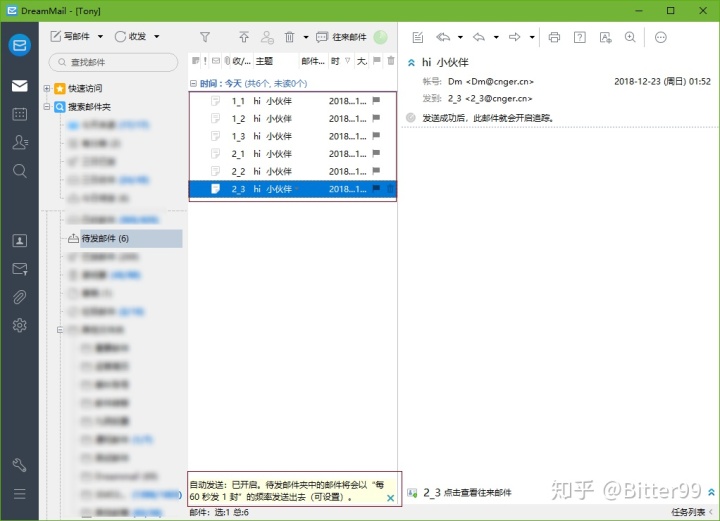Open the Contacts view in sidebar
The width and height of the screenshot is (720, 521).
[x=19, y=143]
